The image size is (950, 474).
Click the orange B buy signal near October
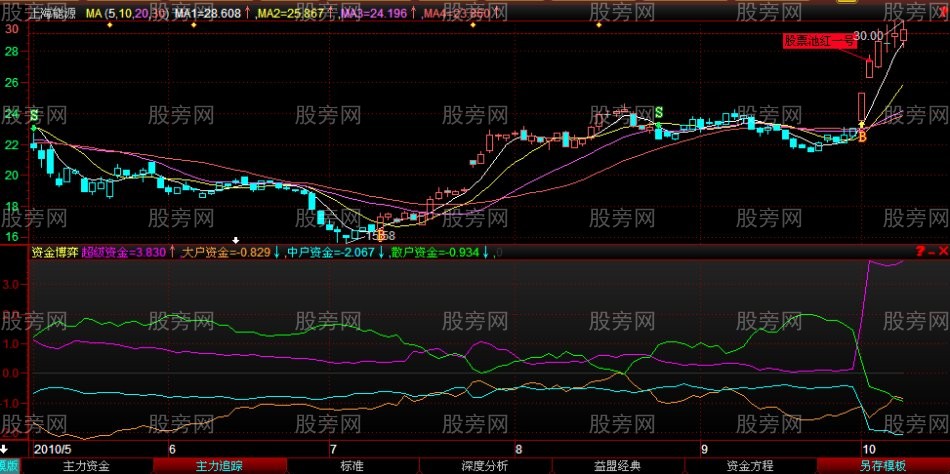(862, 136)
